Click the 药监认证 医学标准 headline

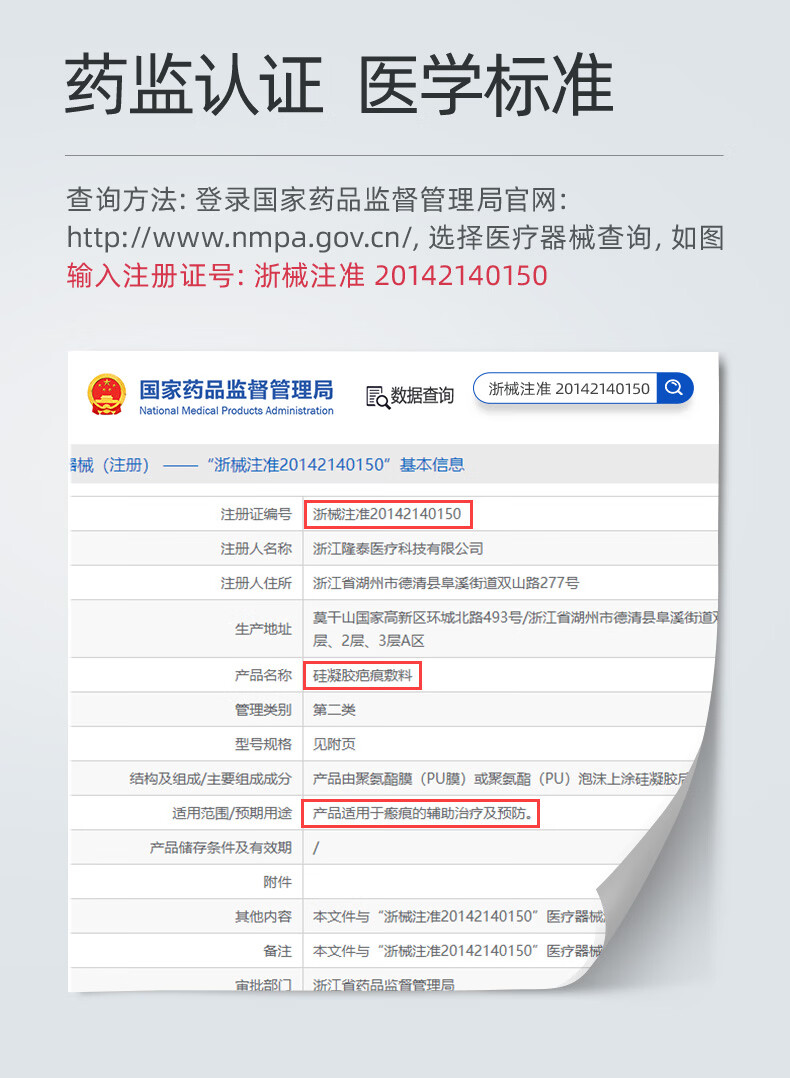pos(339,85)
